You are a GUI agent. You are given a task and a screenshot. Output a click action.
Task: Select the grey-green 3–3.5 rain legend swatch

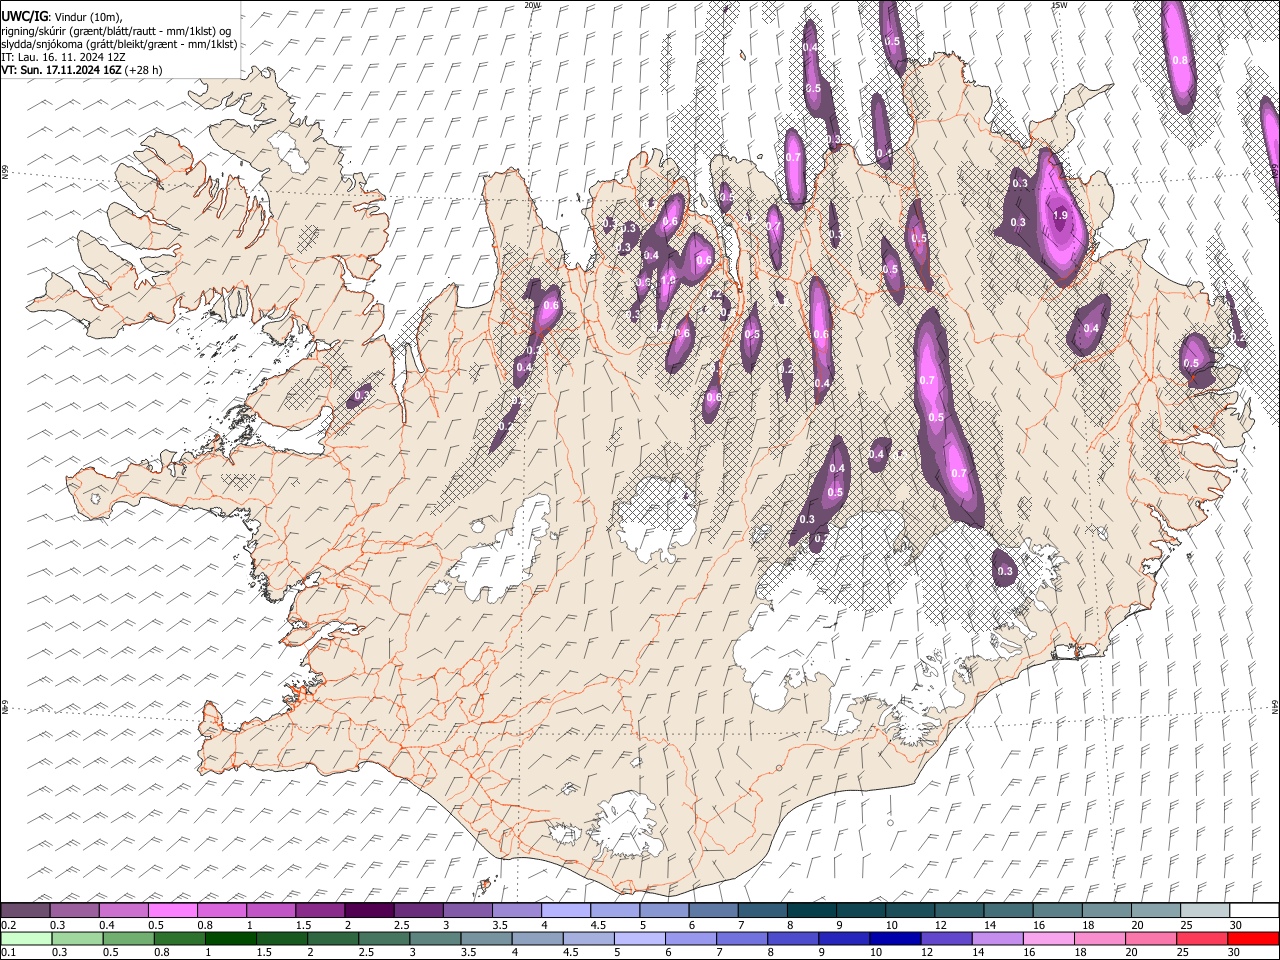435,938
